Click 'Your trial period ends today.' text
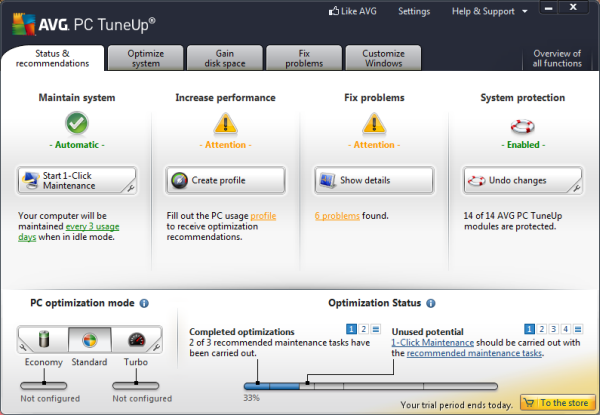The height and width of the screenshot is (415, 600). pyautogui.click(x=456, y=405)
